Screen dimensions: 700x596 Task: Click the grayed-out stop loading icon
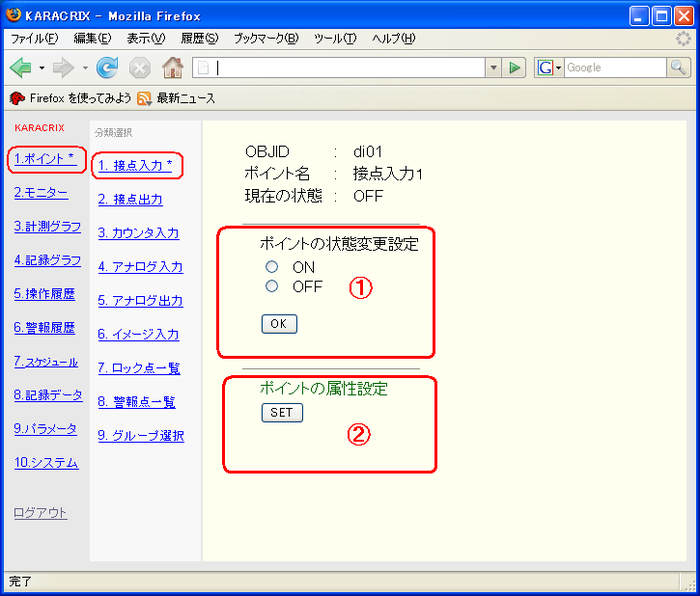(x=140, y=68)
